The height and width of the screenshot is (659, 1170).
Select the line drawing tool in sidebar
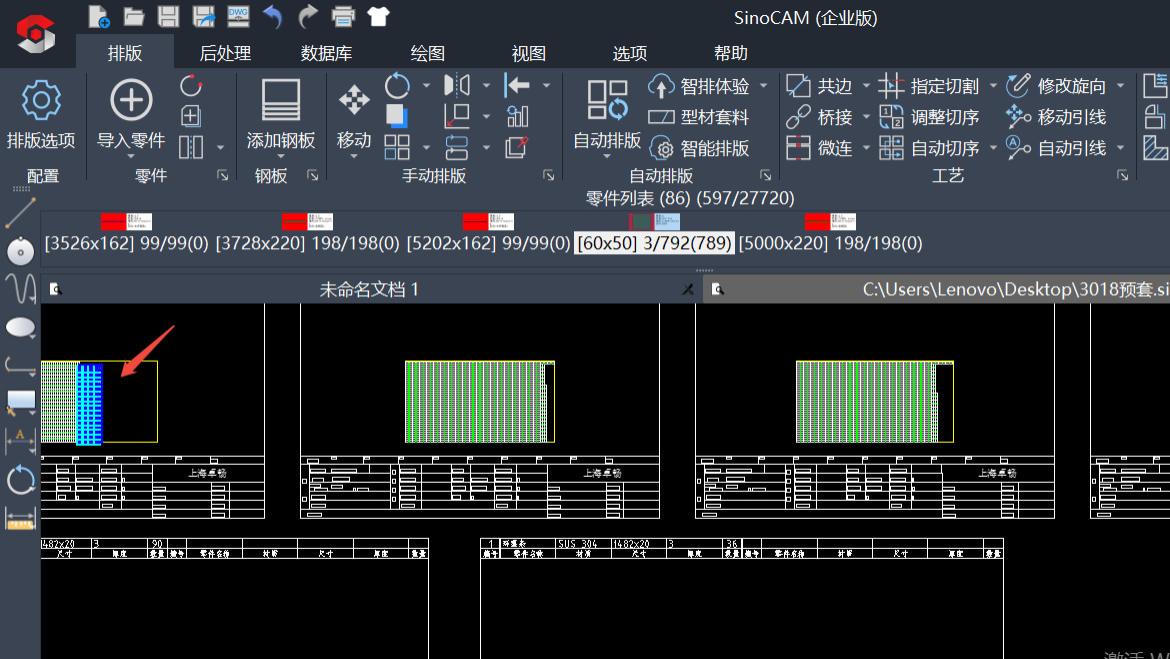pos(20,213)
